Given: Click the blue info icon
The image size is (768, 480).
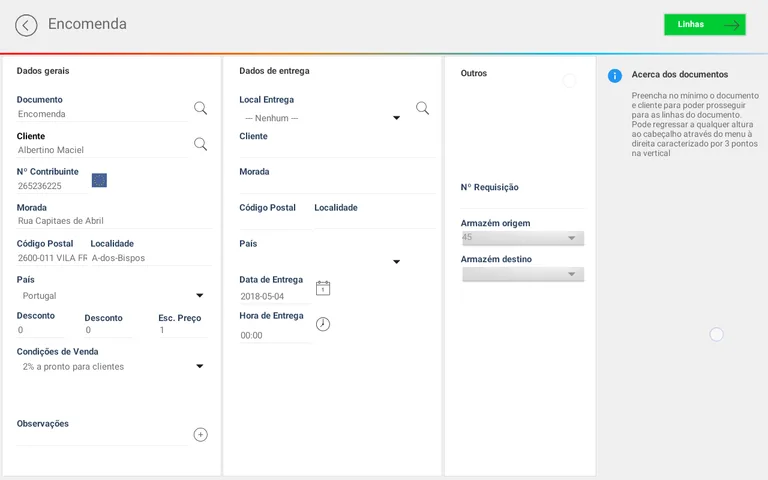Looking at the screenshot, I should [x=615, y=75].
